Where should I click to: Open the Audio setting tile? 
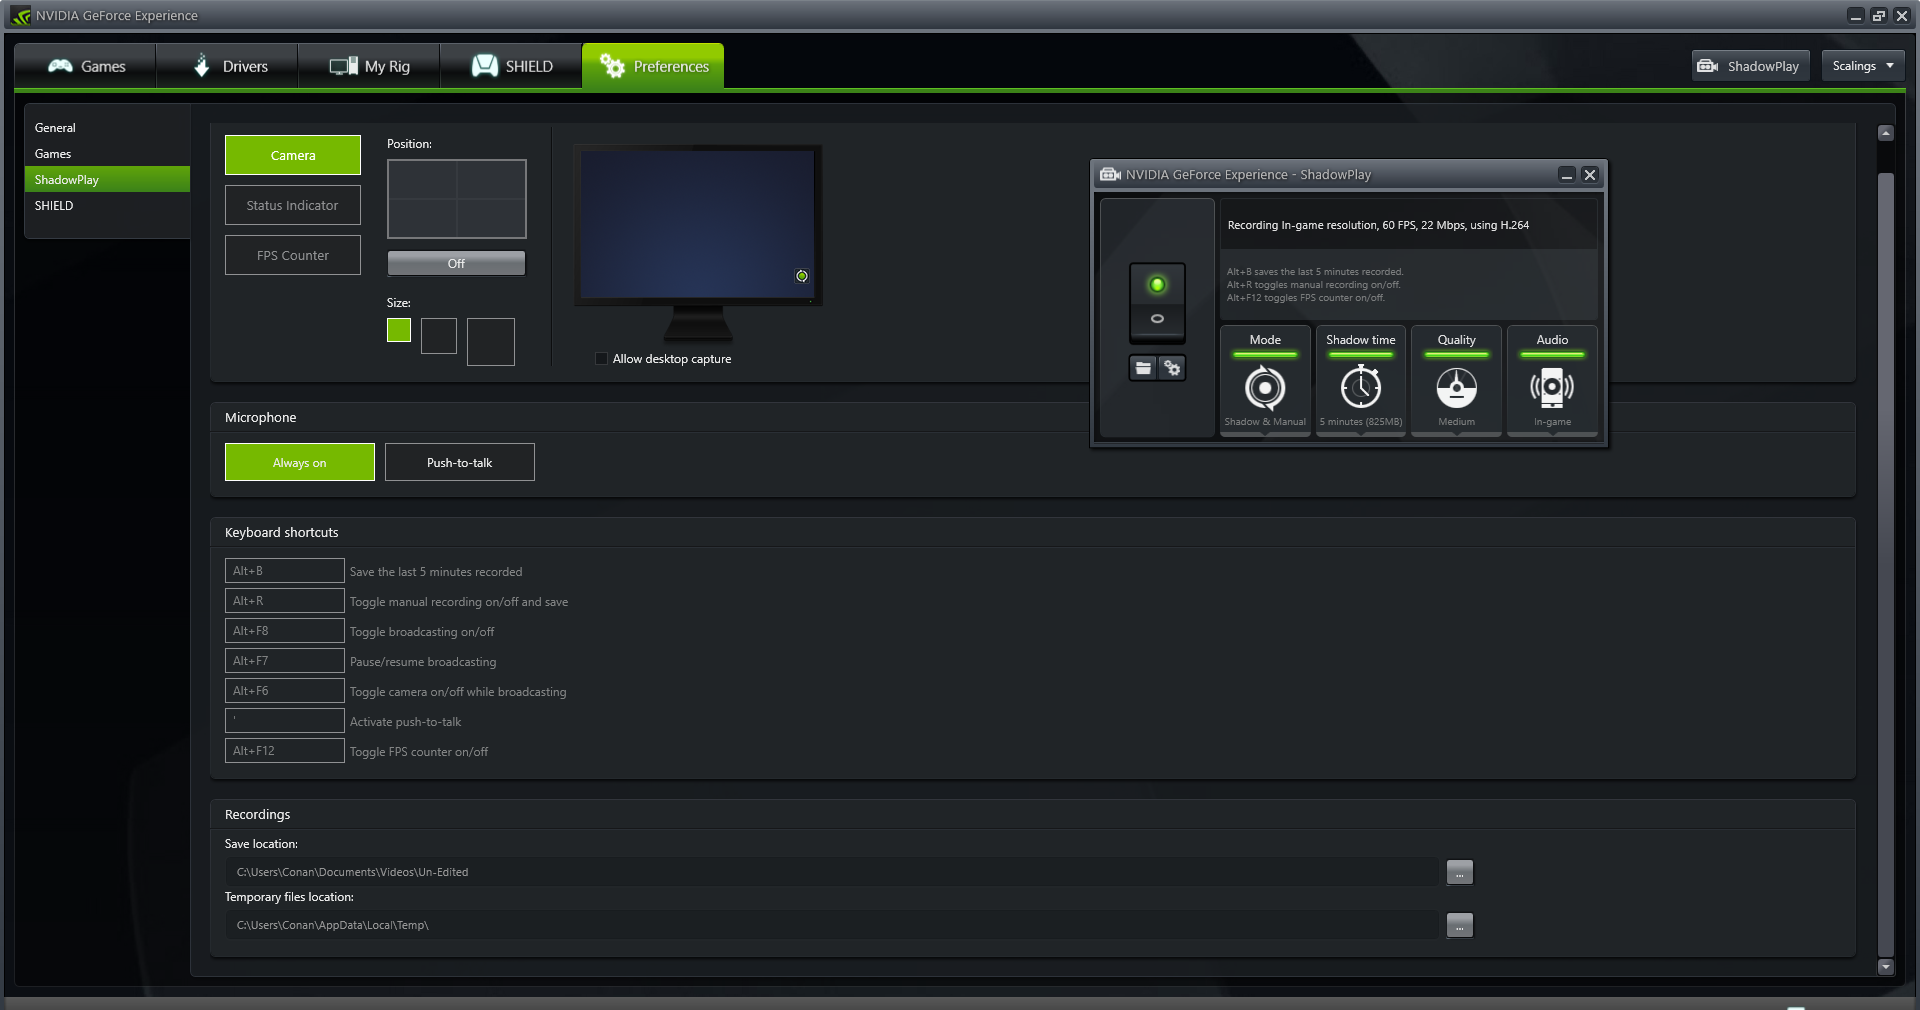click(x=1552, y=380)
